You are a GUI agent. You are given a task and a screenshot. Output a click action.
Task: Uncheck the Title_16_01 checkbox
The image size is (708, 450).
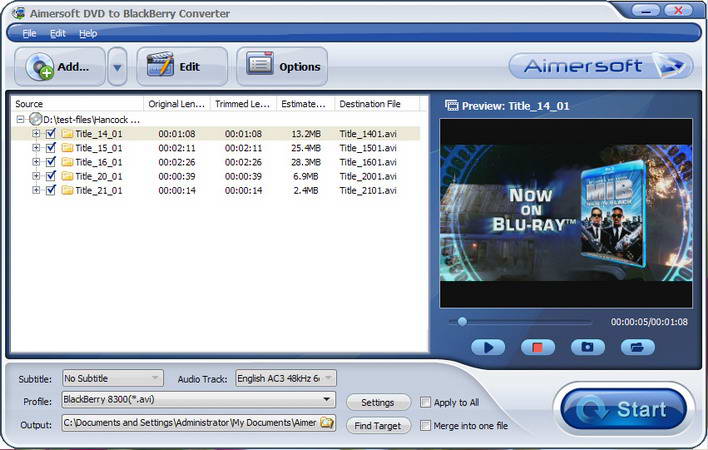51,162
